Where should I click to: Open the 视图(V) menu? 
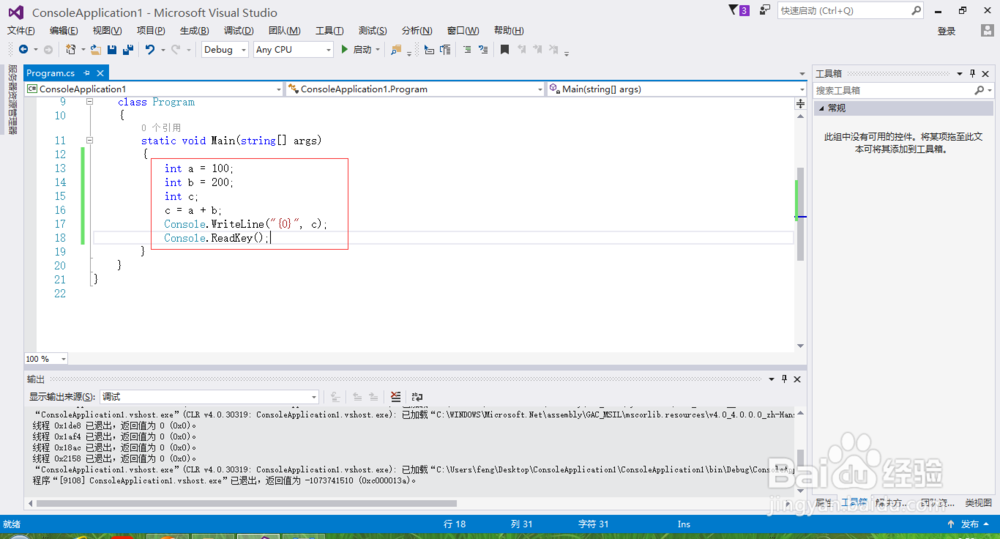pos(107,31)
